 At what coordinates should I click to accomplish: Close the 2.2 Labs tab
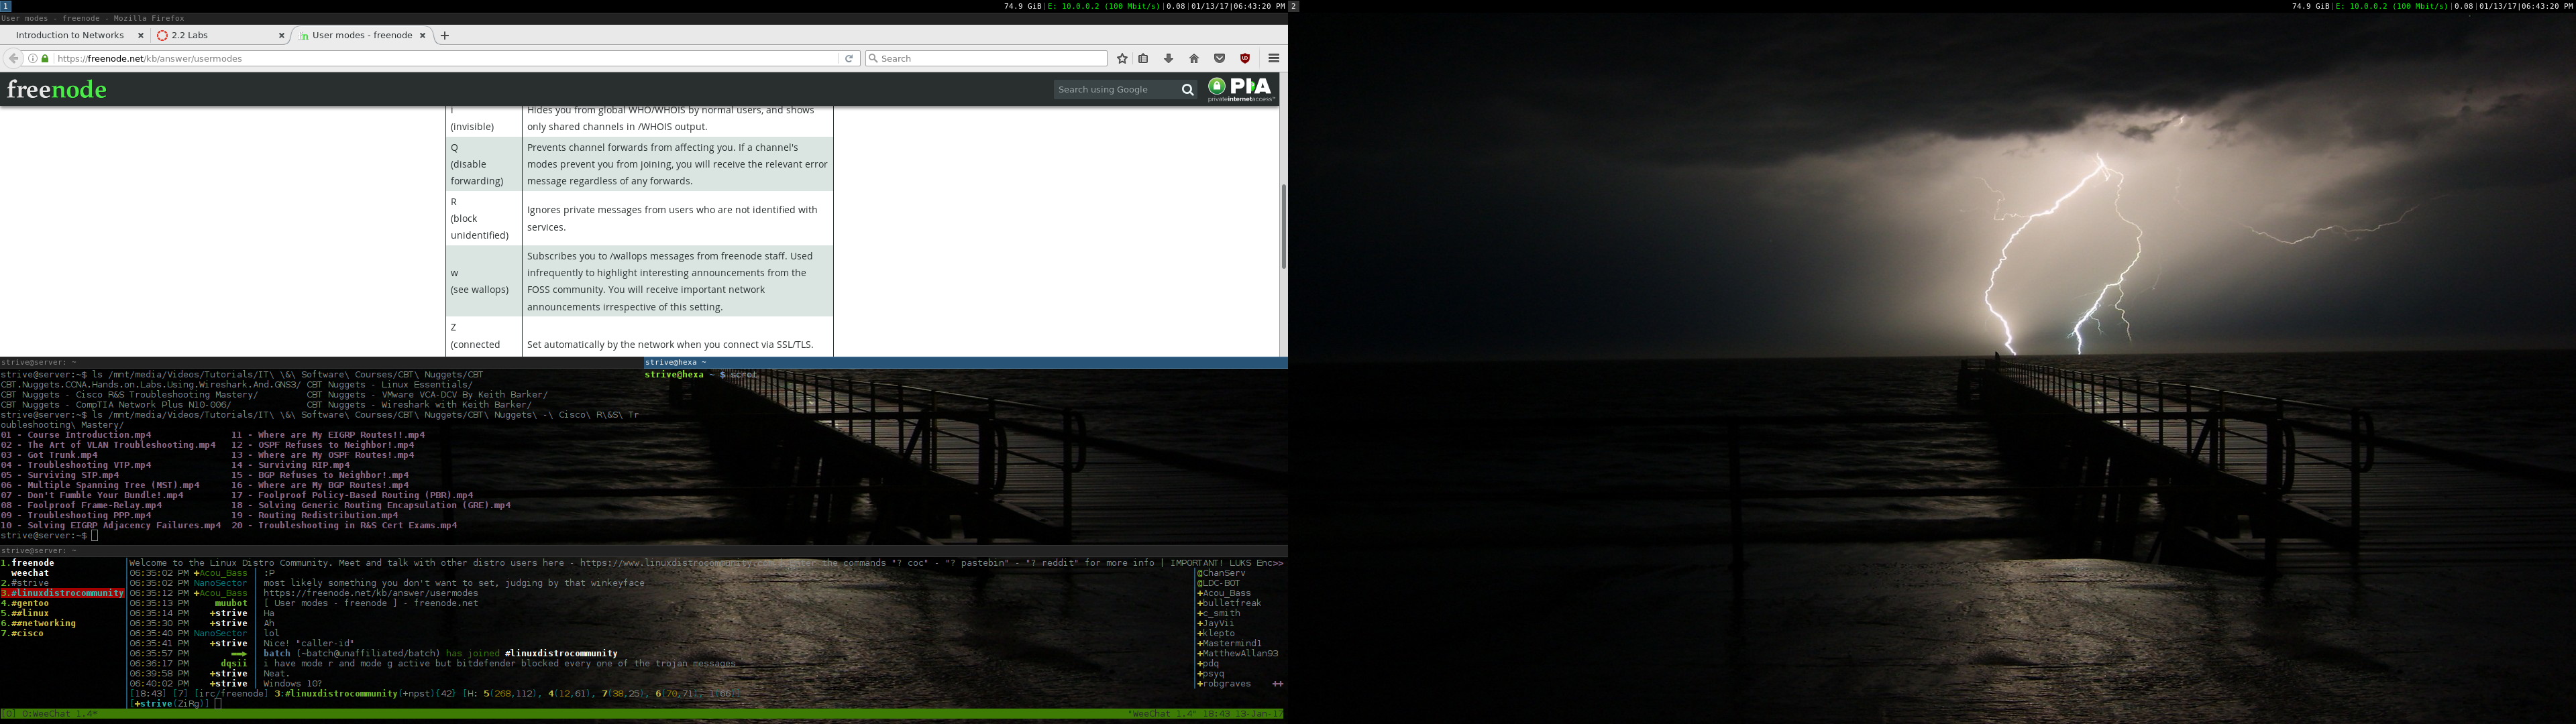[281, 35]
